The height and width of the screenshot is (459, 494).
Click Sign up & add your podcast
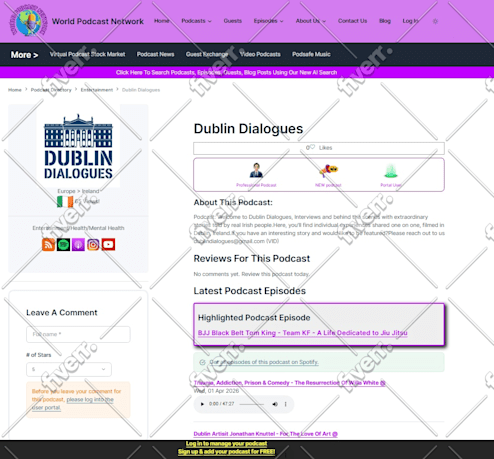[226, 452]
